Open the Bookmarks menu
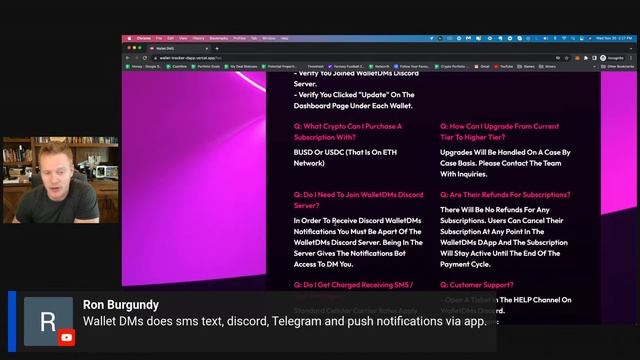 [219, 38]
